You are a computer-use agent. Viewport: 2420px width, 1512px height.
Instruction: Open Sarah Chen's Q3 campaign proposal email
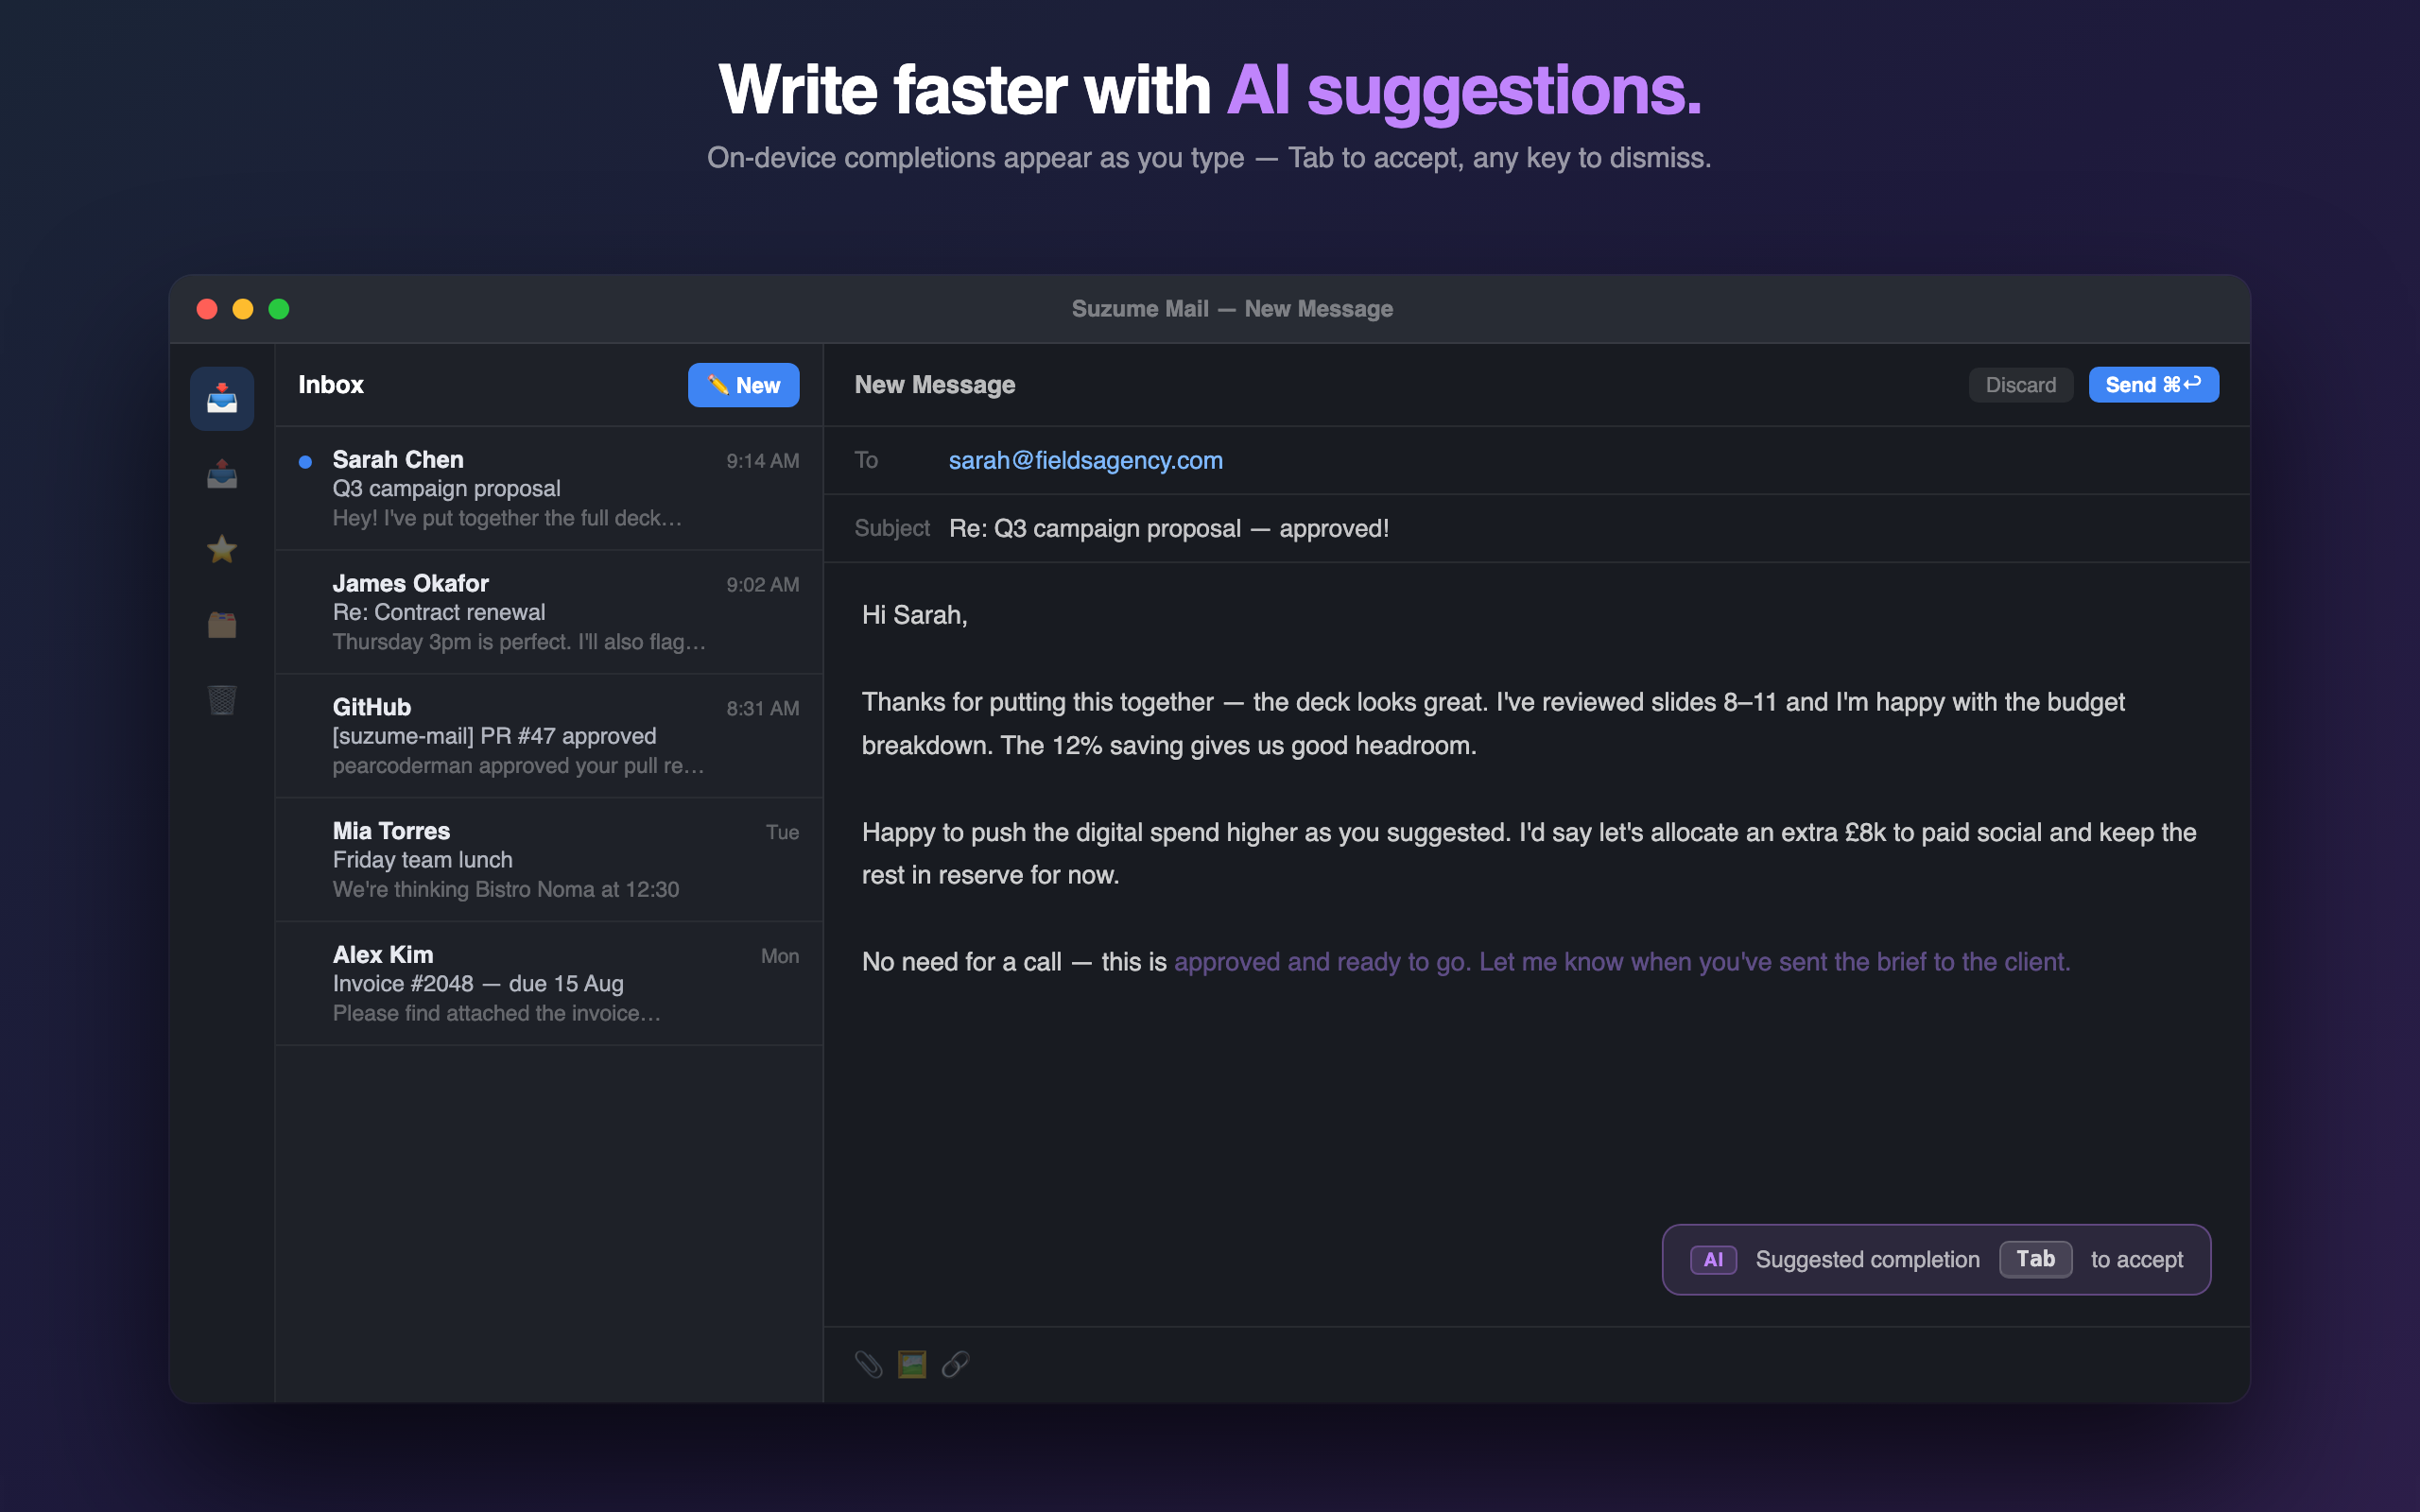(549, 488)
